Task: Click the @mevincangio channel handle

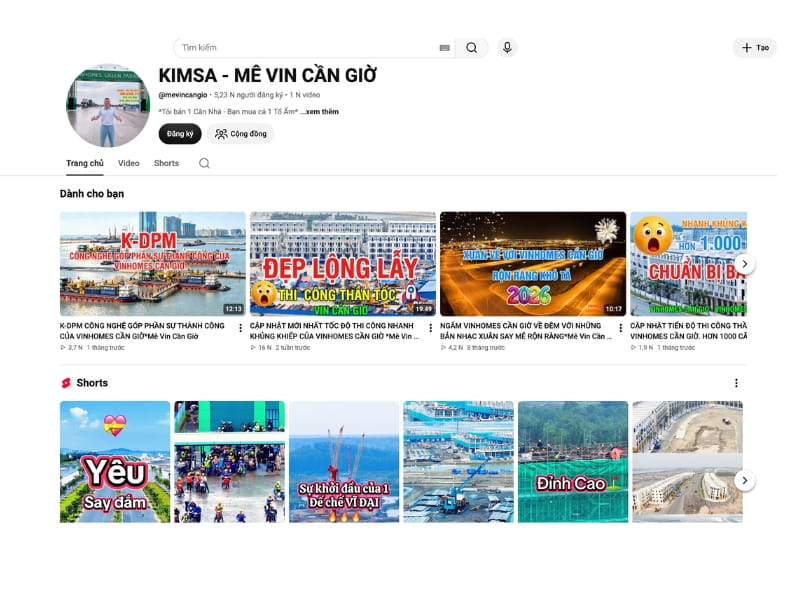Action: click(x=183, y=95)
